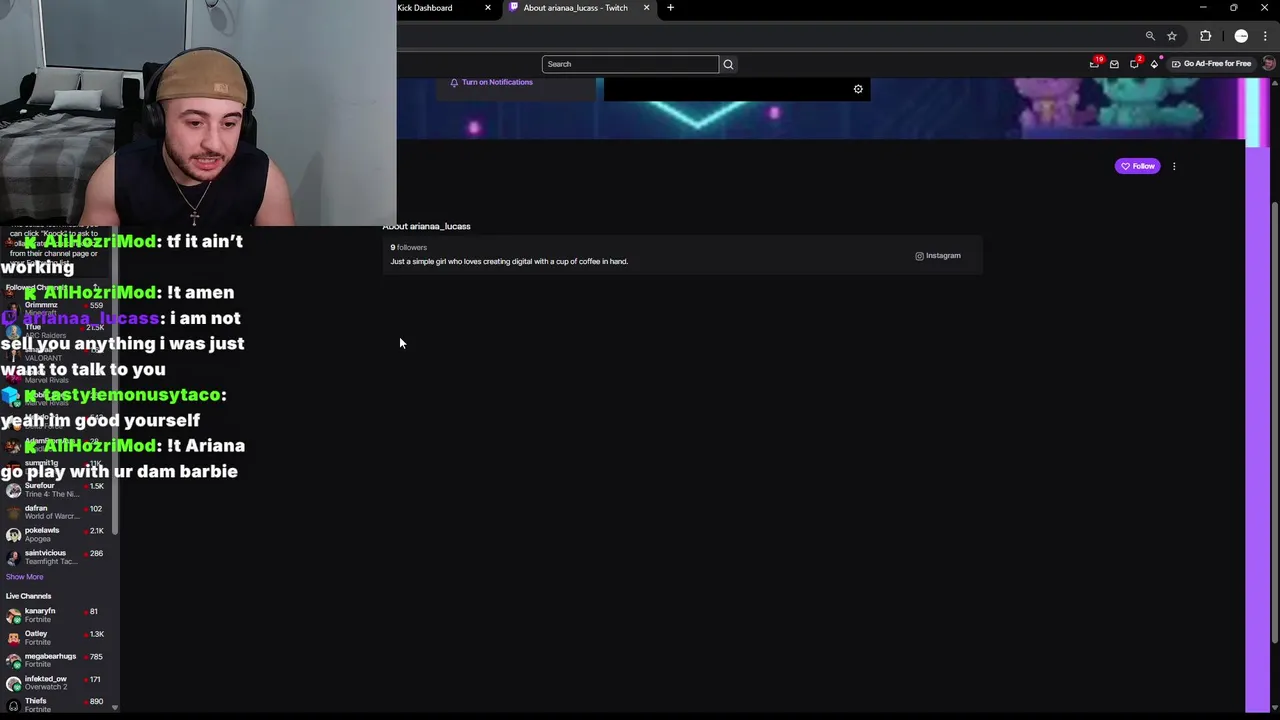Click kanaryfn avatar thumbnail in Live Channels

(x=13, y=615)
